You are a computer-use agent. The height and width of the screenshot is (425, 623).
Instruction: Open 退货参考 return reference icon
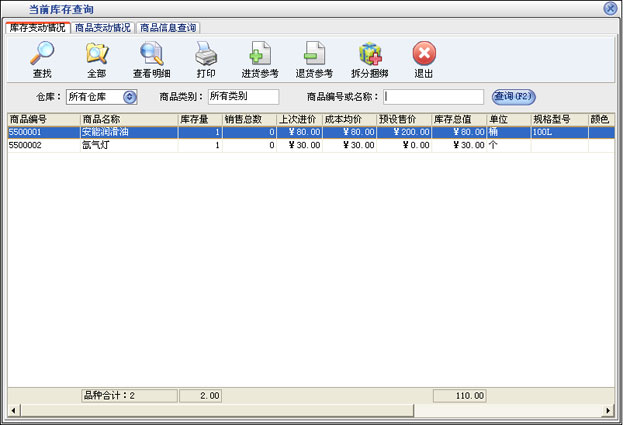coord(314,54)
